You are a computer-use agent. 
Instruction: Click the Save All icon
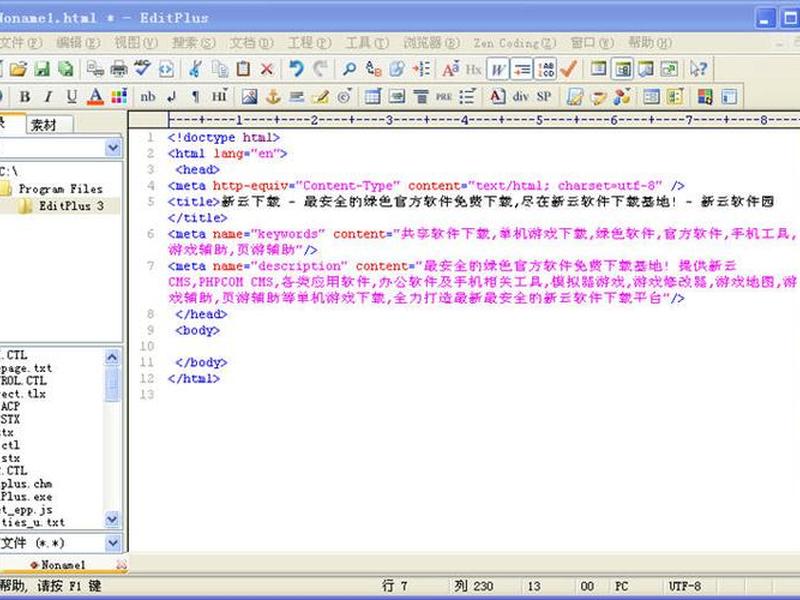(x=65, y=69)
